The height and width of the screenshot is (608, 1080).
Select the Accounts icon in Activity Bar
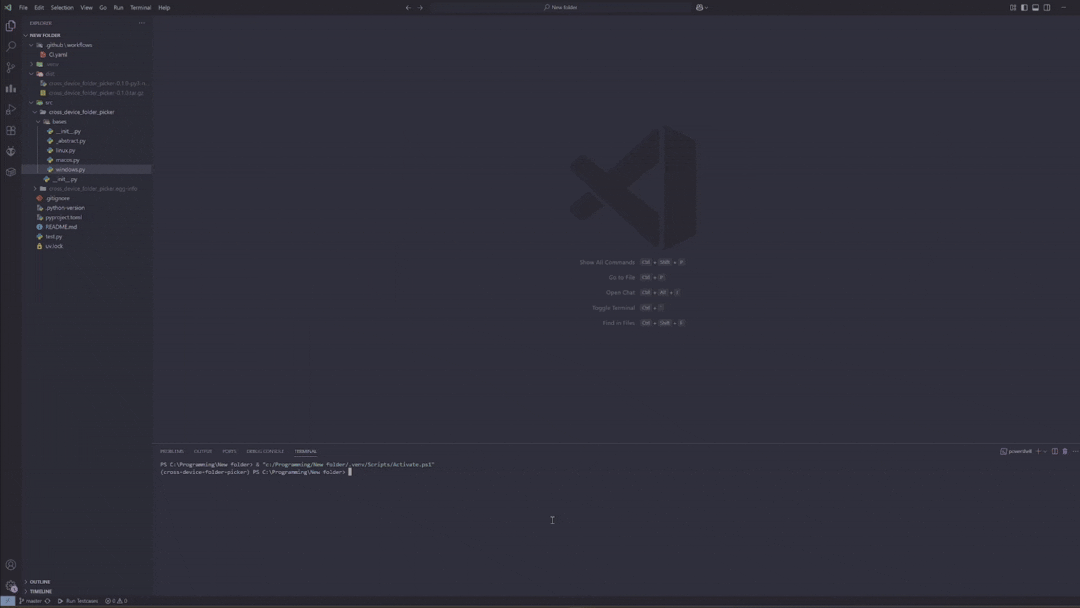pyautogui.click(x=10, y=564)
